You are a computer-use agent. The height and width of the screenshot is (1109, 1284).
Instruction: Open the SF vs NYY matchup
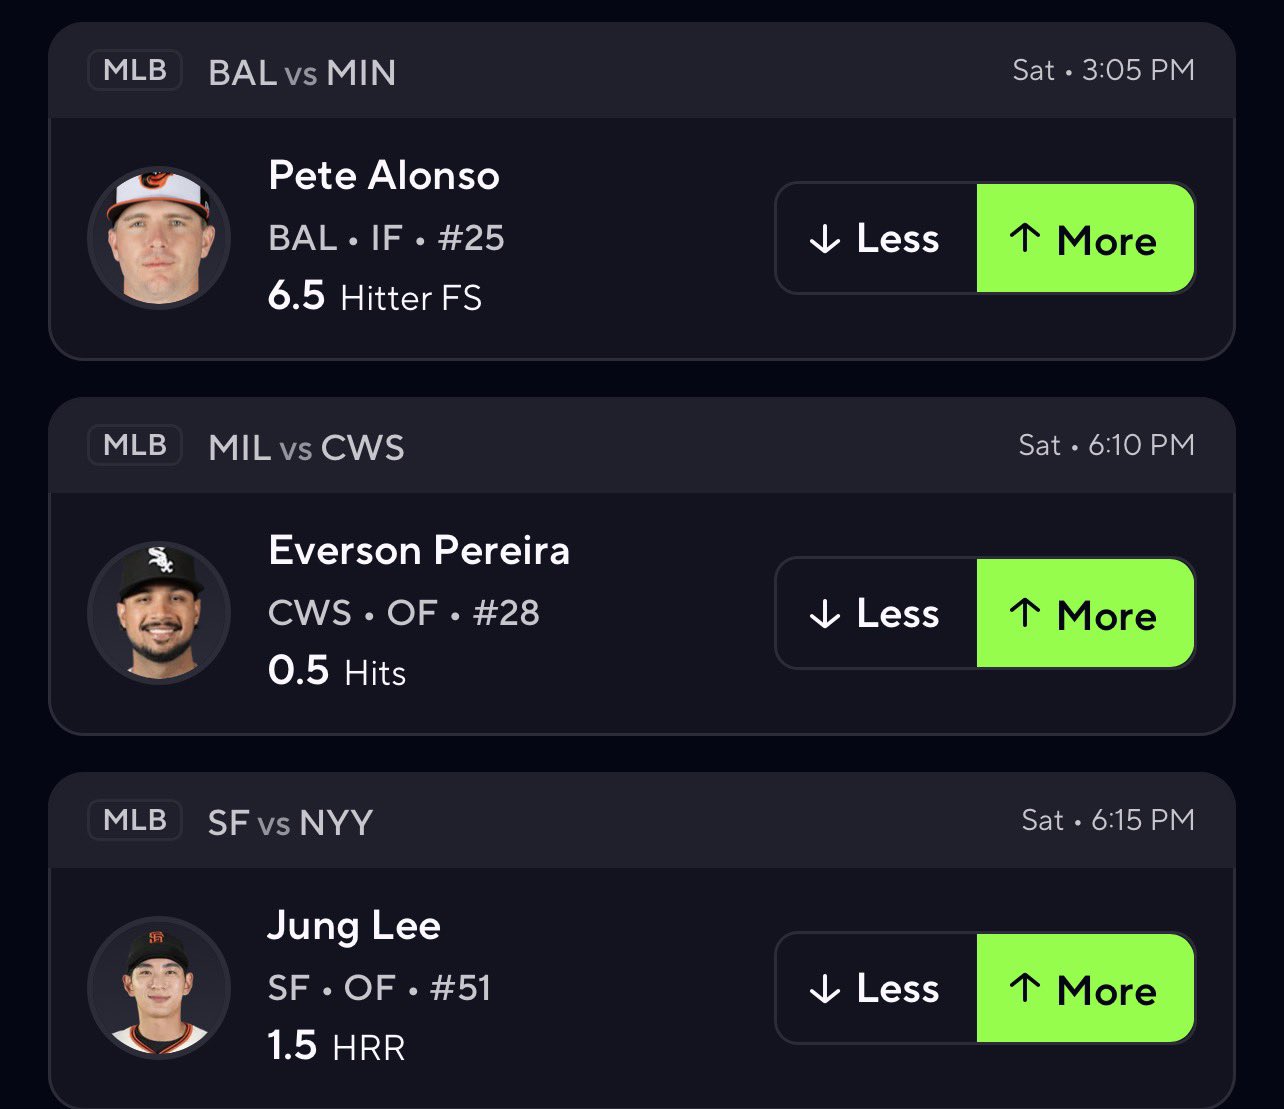pyautogui.click(x=290, y=823)
